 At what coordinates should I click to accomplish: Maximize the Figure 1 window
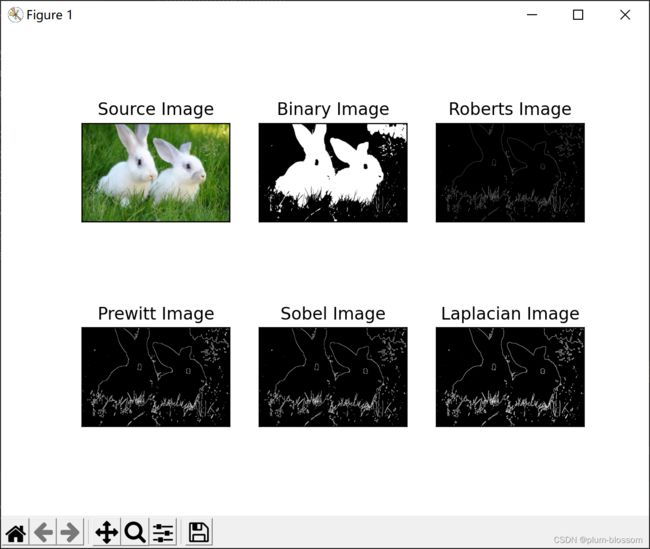578,15
